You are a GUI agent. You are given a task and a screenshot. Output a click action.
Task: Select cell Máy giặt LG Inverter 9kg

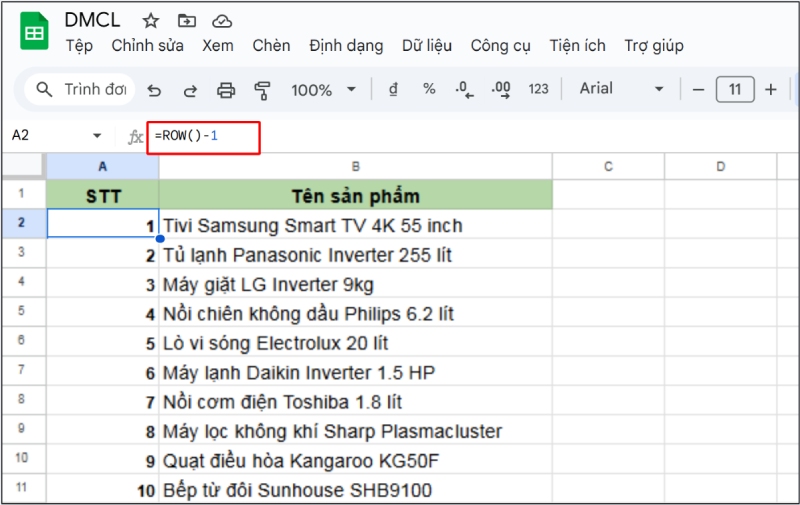[356, 283]
